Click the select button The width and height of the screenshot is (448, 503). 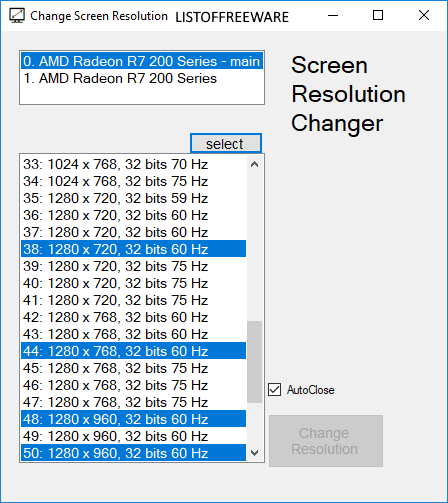click(226, 144)
